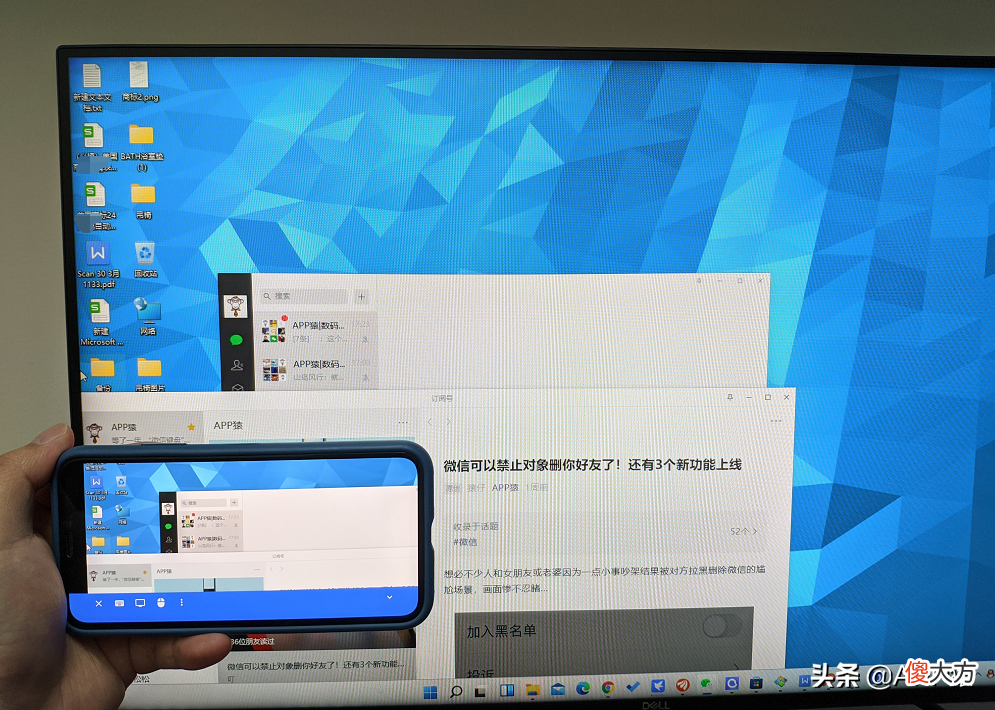Open article pane three-dot menu on monitor

[x=775, y=421]
